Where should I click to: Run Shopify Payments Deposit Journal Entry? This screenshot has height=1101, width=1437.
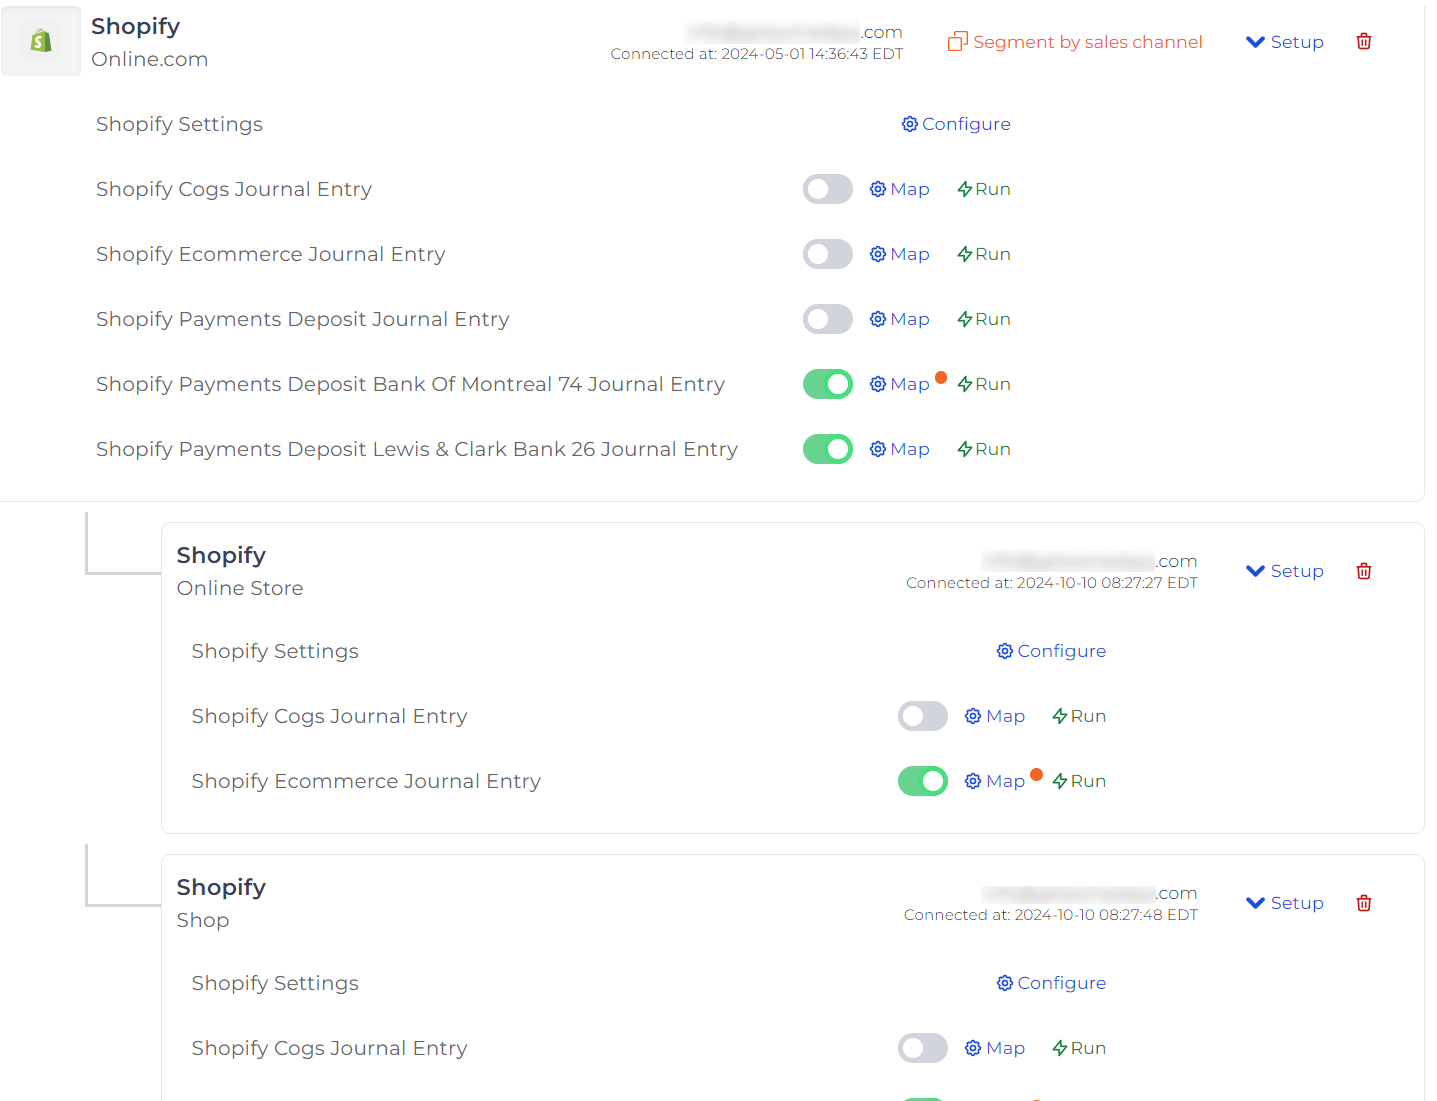click(x=984, y=319)
